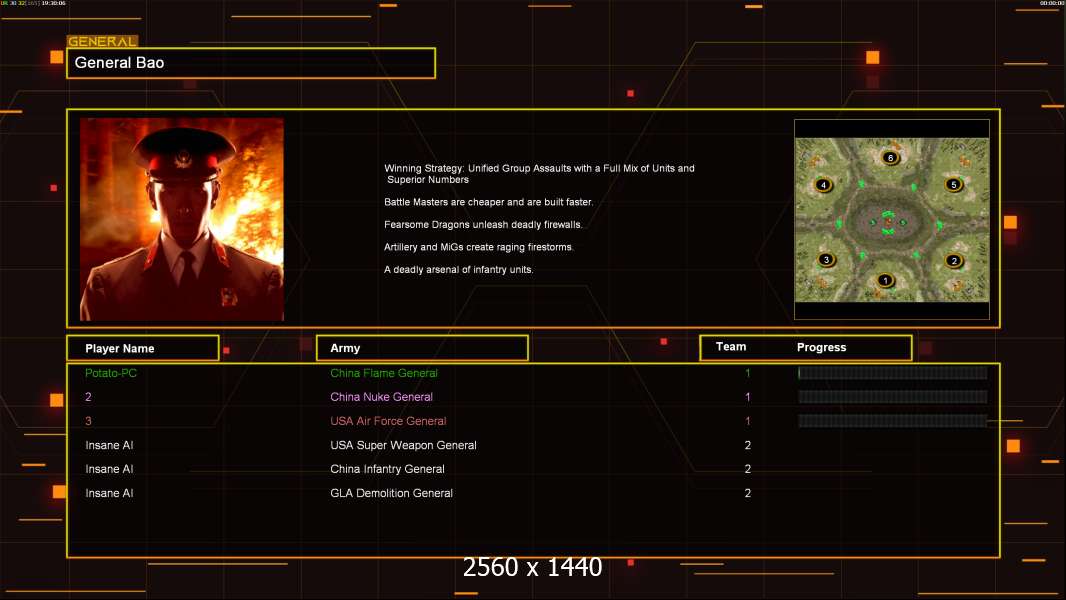This screenshot has width=1066, height=600.
Task: Click the Player Name column header
Action: coord(143,348)
